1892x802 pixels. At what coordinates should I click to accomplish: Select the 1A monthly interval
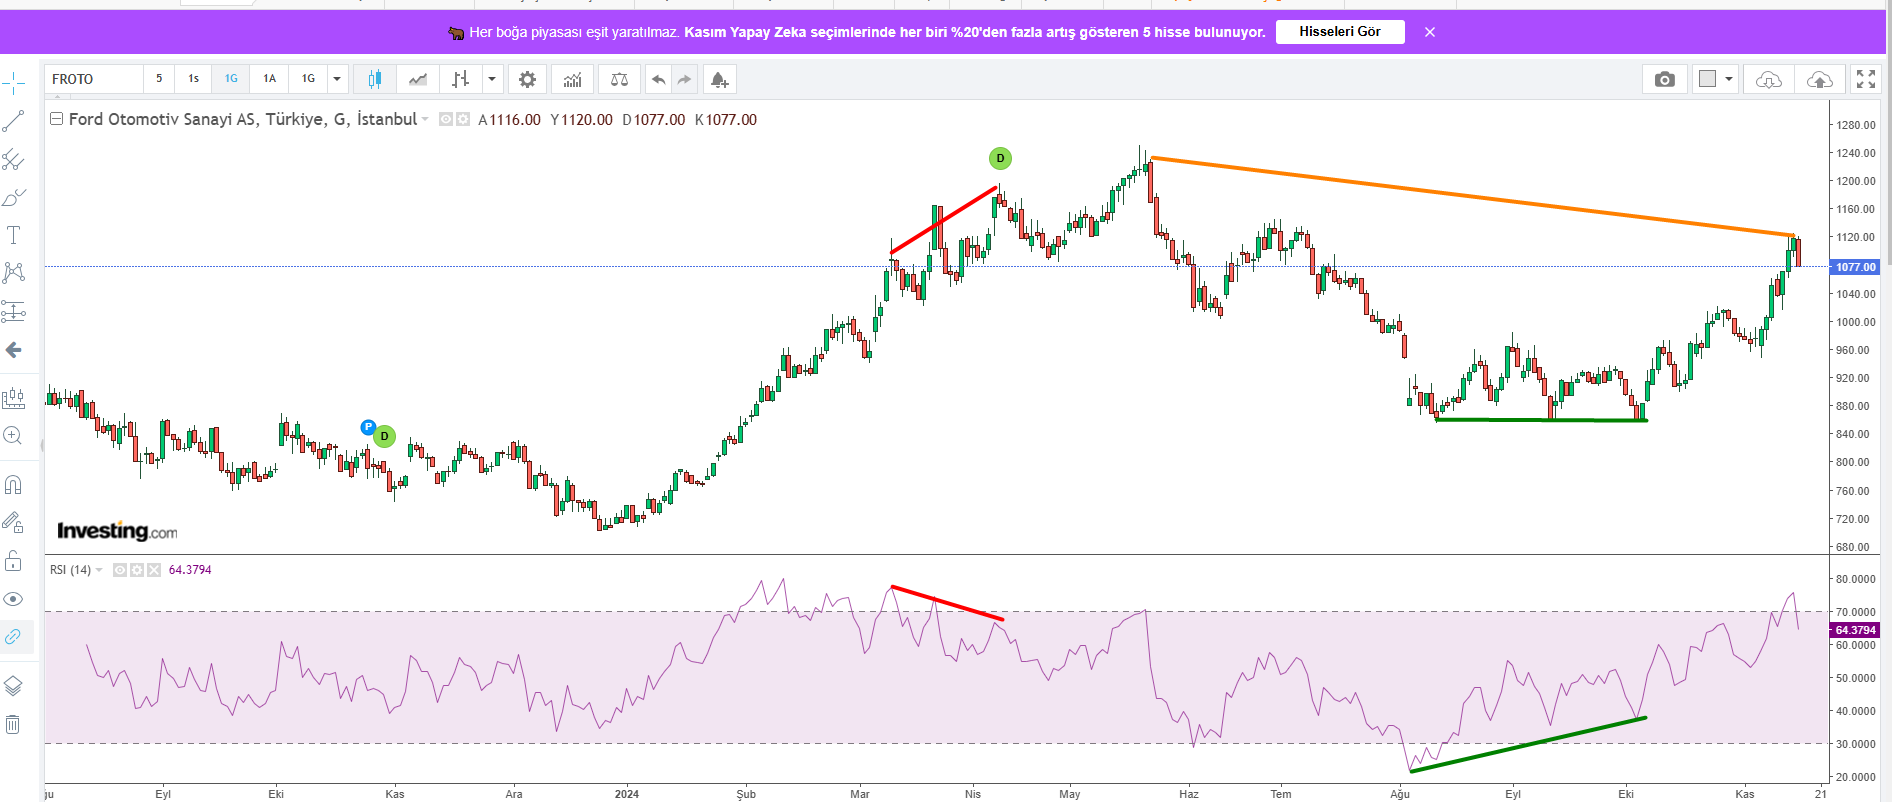pos(270,79)
